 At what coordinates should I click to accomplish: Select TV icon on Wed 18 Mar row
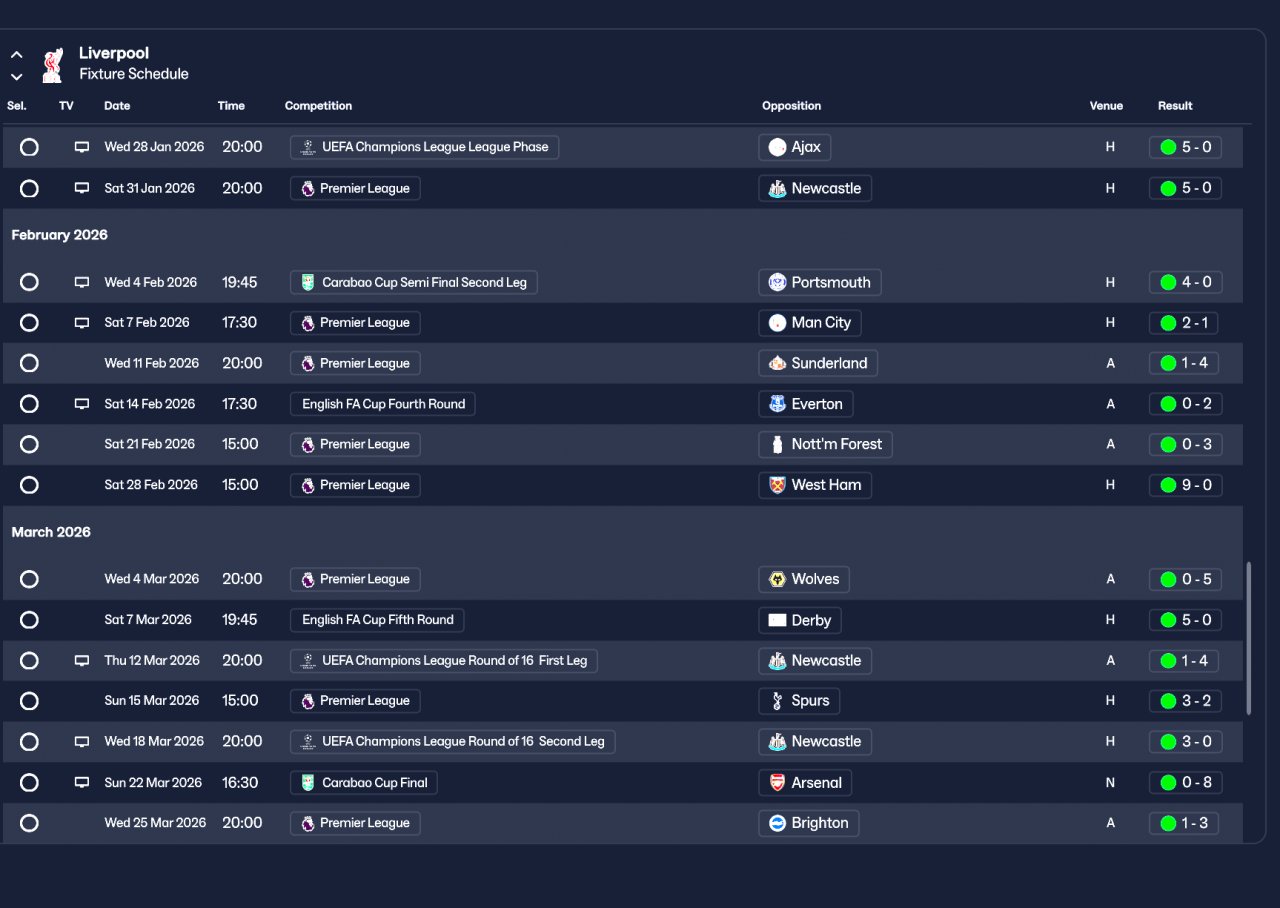(82, 741)
